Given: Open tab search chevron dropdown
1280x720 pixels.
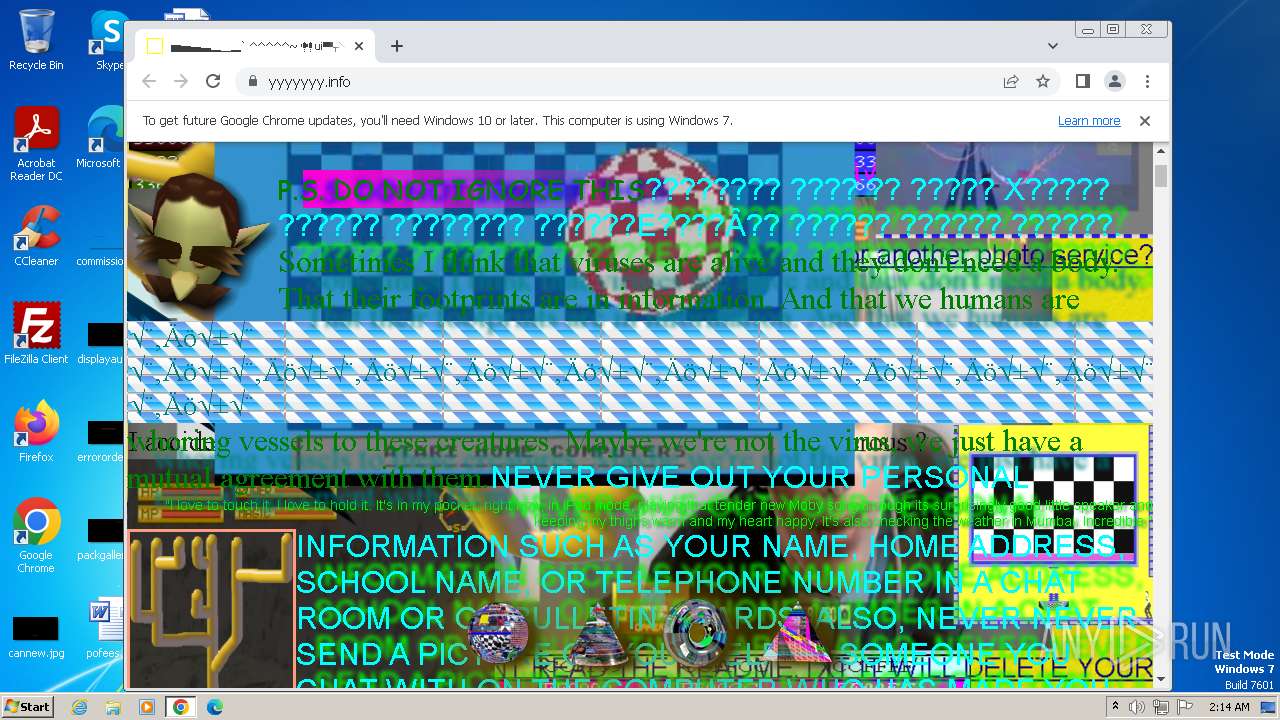Looking at the screenshot, I should pos(1053,46).
